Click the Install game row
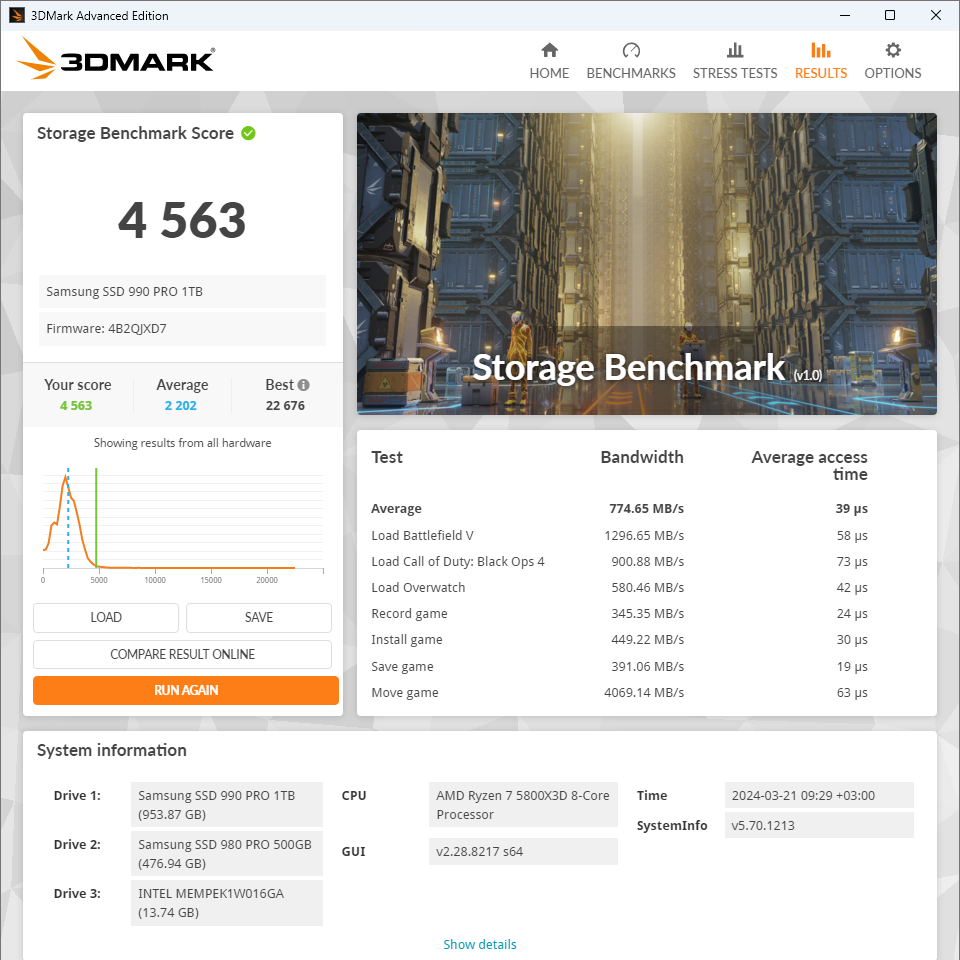960x960 pixels. point(619,639)
